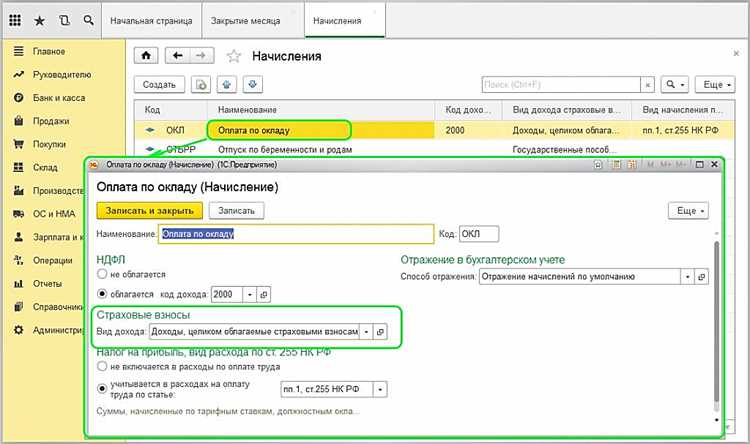Add Начисления to favorites with star
This screenshot has width=750, height=444.
pyautogui.click(x=234, y=56)
